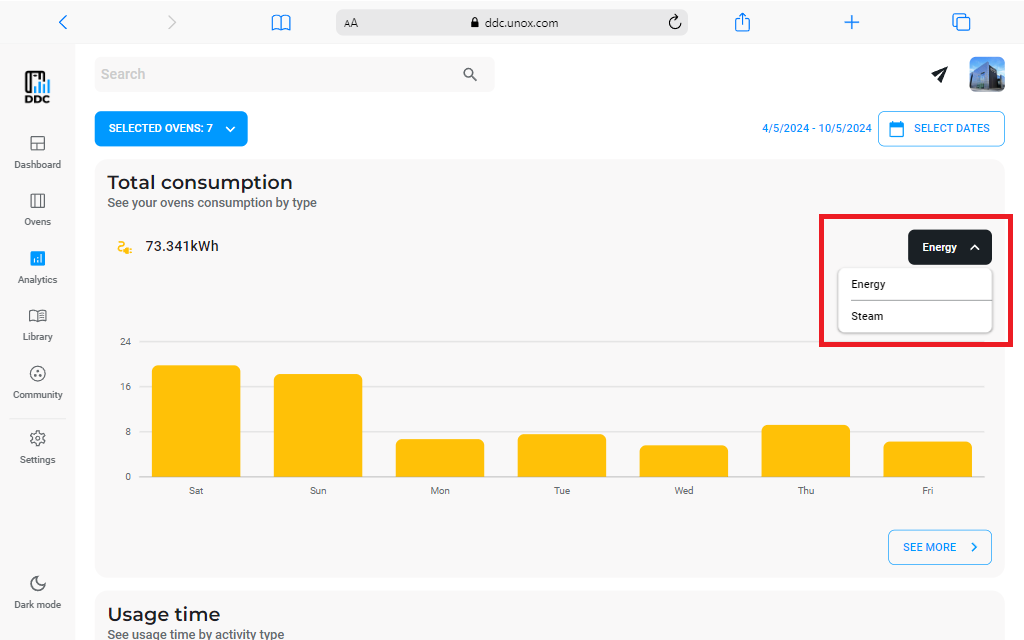Click the search magnifier icon
The width and height of the screenshot is (1024, 640).
coord(470,75)
